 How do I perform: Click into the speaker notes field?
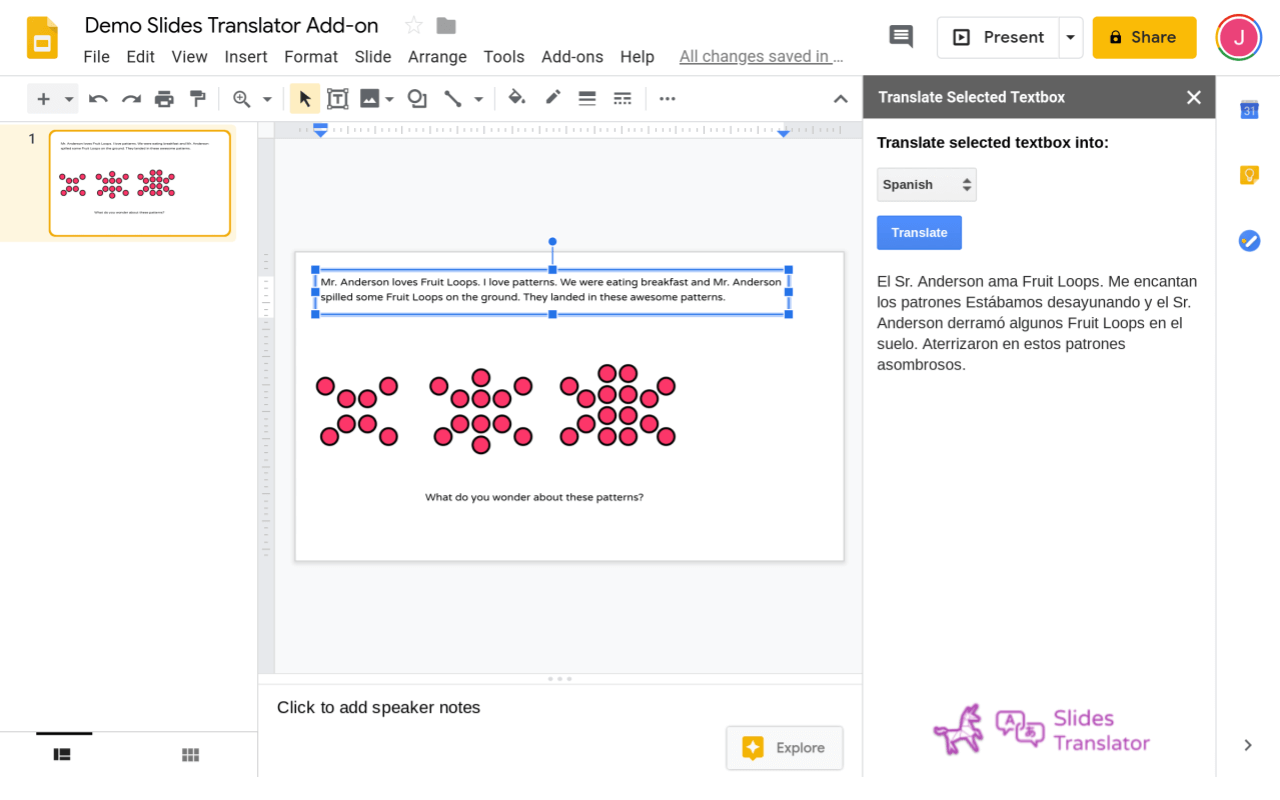(560, 707)
